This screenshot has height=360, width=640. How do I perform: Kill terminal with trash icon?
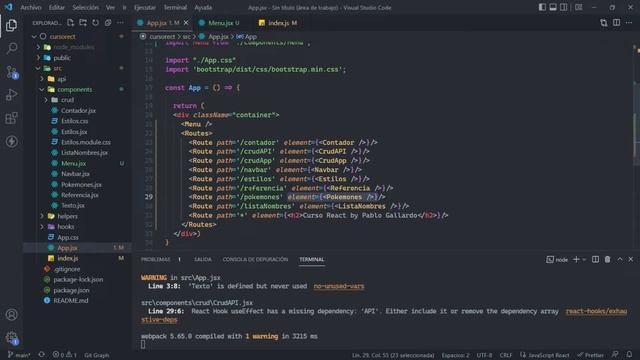pos(607,260)
